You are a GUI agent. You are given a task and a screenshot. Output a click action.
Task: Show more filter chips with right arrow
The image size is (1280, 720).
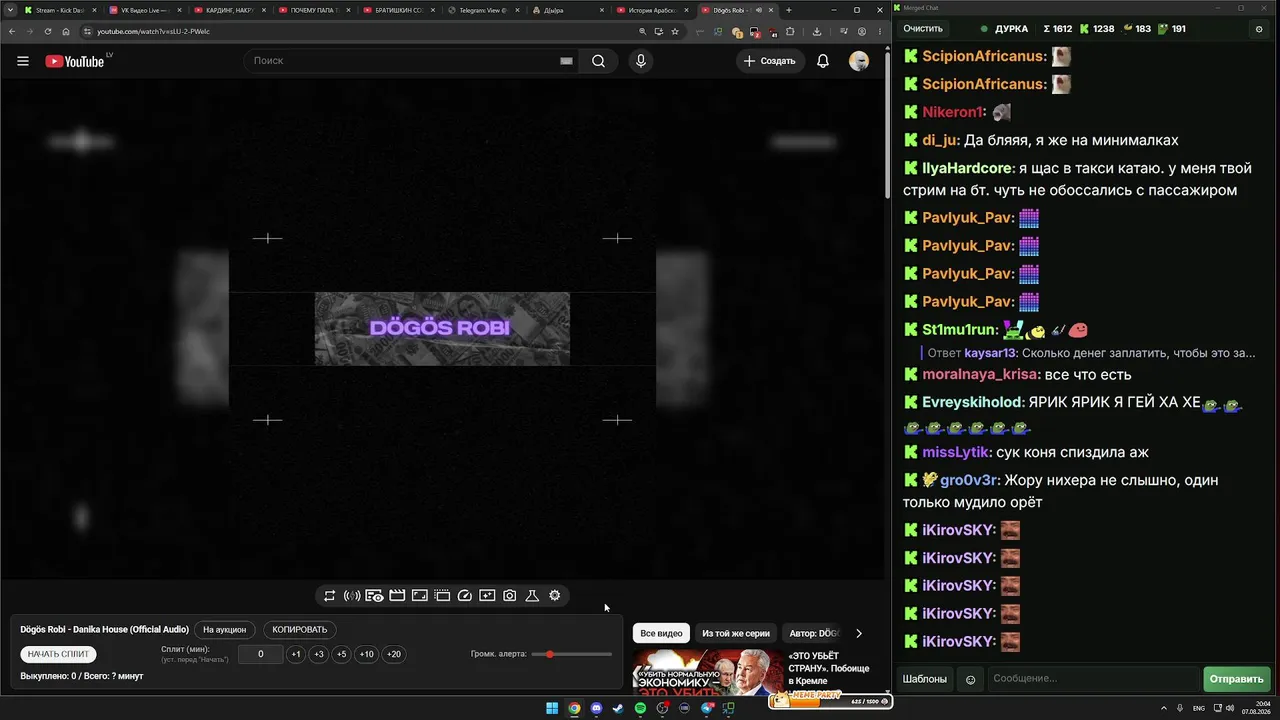click(x=858, y=633)
